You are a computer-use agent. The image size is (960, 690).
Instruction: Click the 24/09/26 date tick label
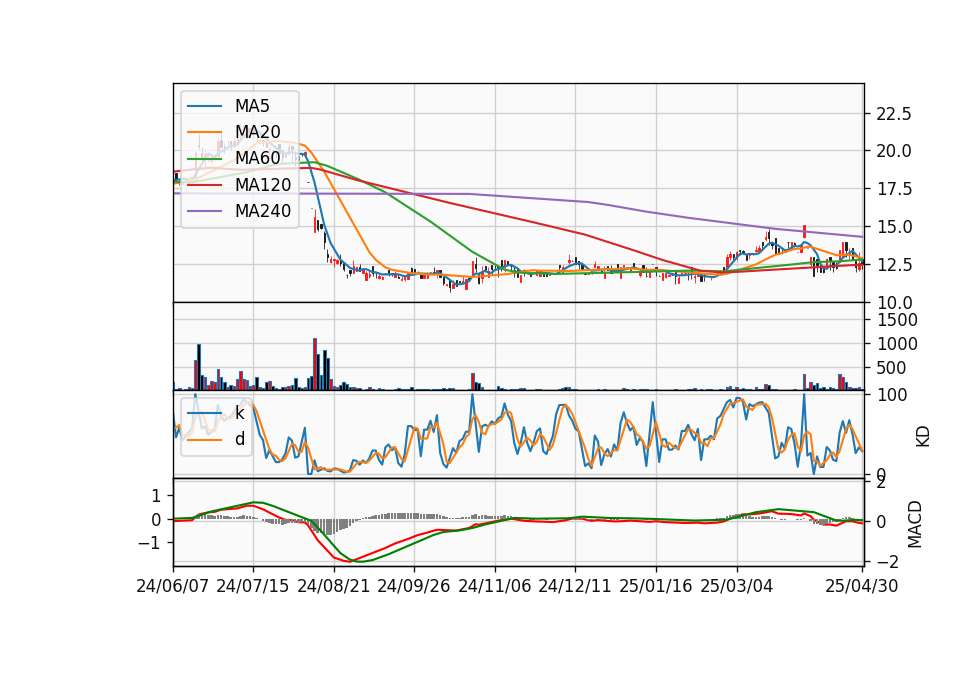click(x=414, y=586)
